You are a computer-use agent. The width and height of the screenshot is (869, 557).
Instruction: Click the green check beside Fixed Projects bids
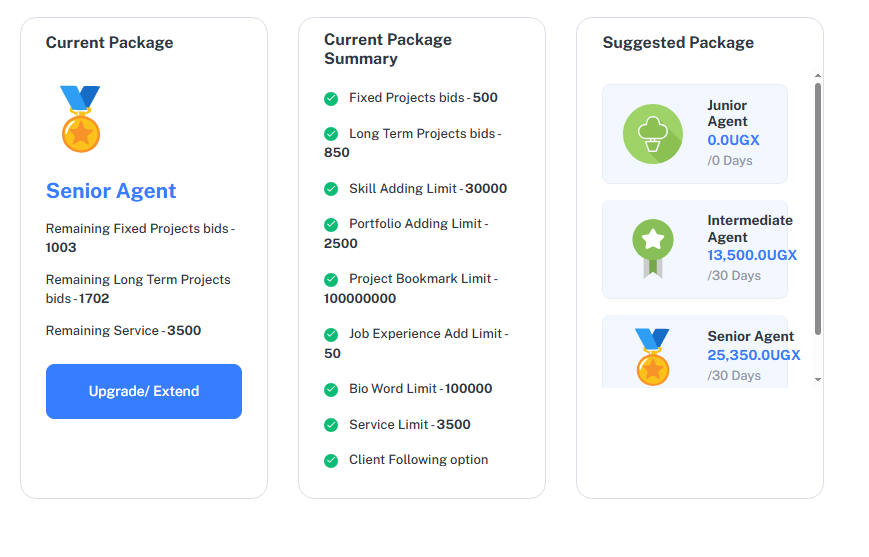pos(331,98)
